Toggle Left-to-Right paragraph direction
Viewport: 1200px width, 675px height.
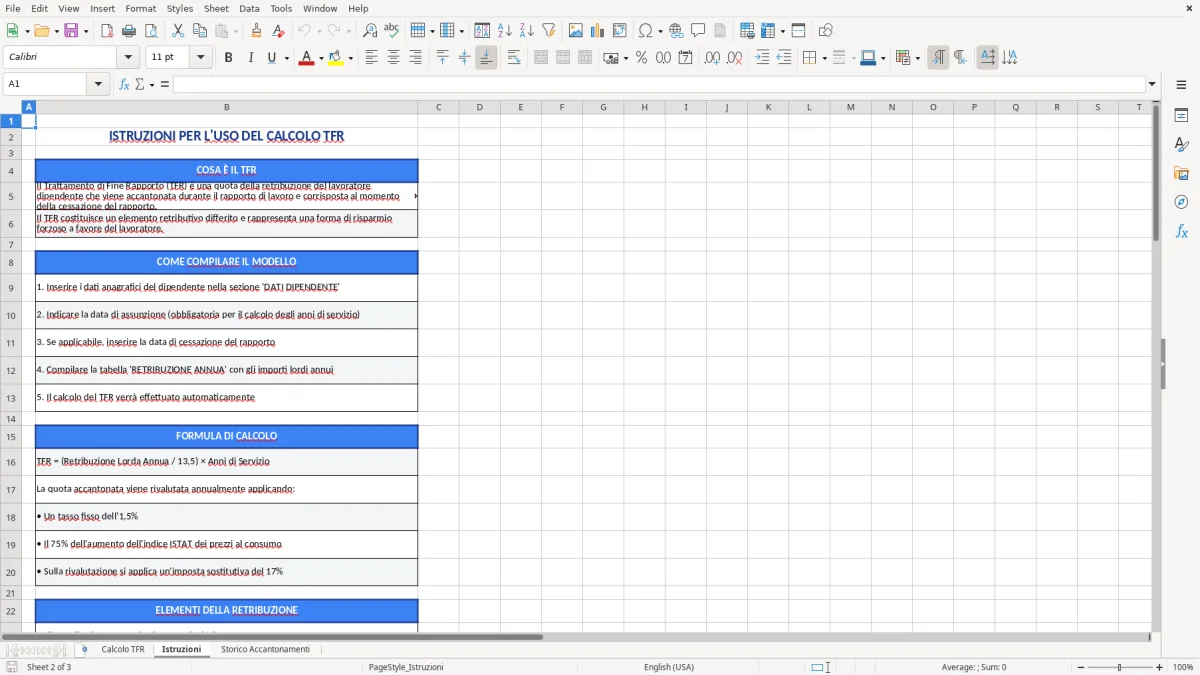coord(938,58)
